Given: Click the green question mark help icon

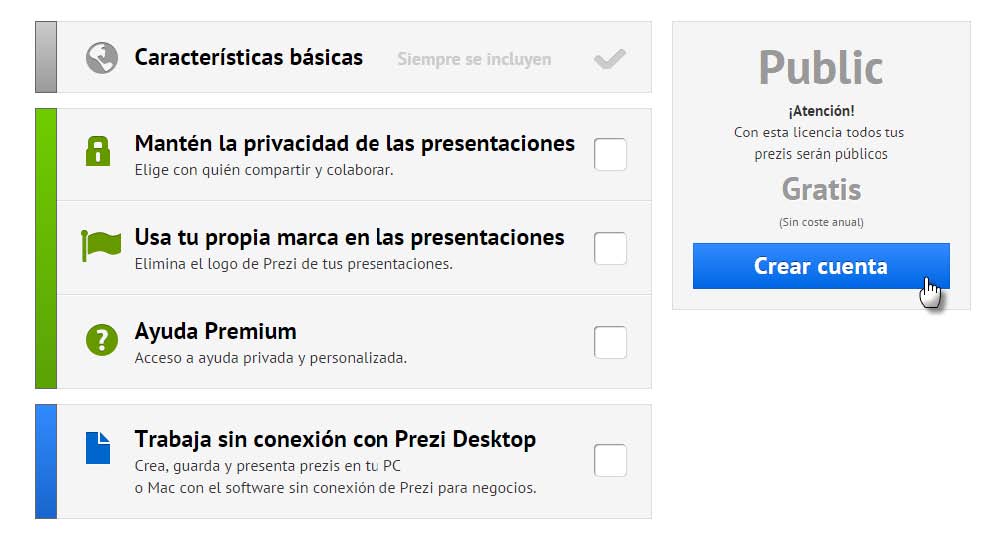Looking at the screenshot, I should (102, 340).
